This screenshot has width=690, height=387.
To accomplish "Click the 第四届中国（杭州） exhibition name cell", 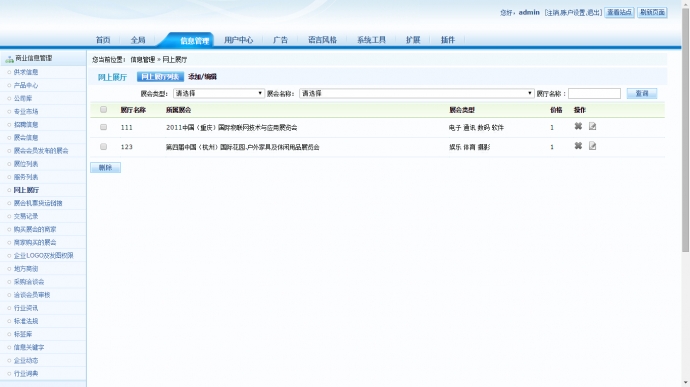I will (242, 147).
